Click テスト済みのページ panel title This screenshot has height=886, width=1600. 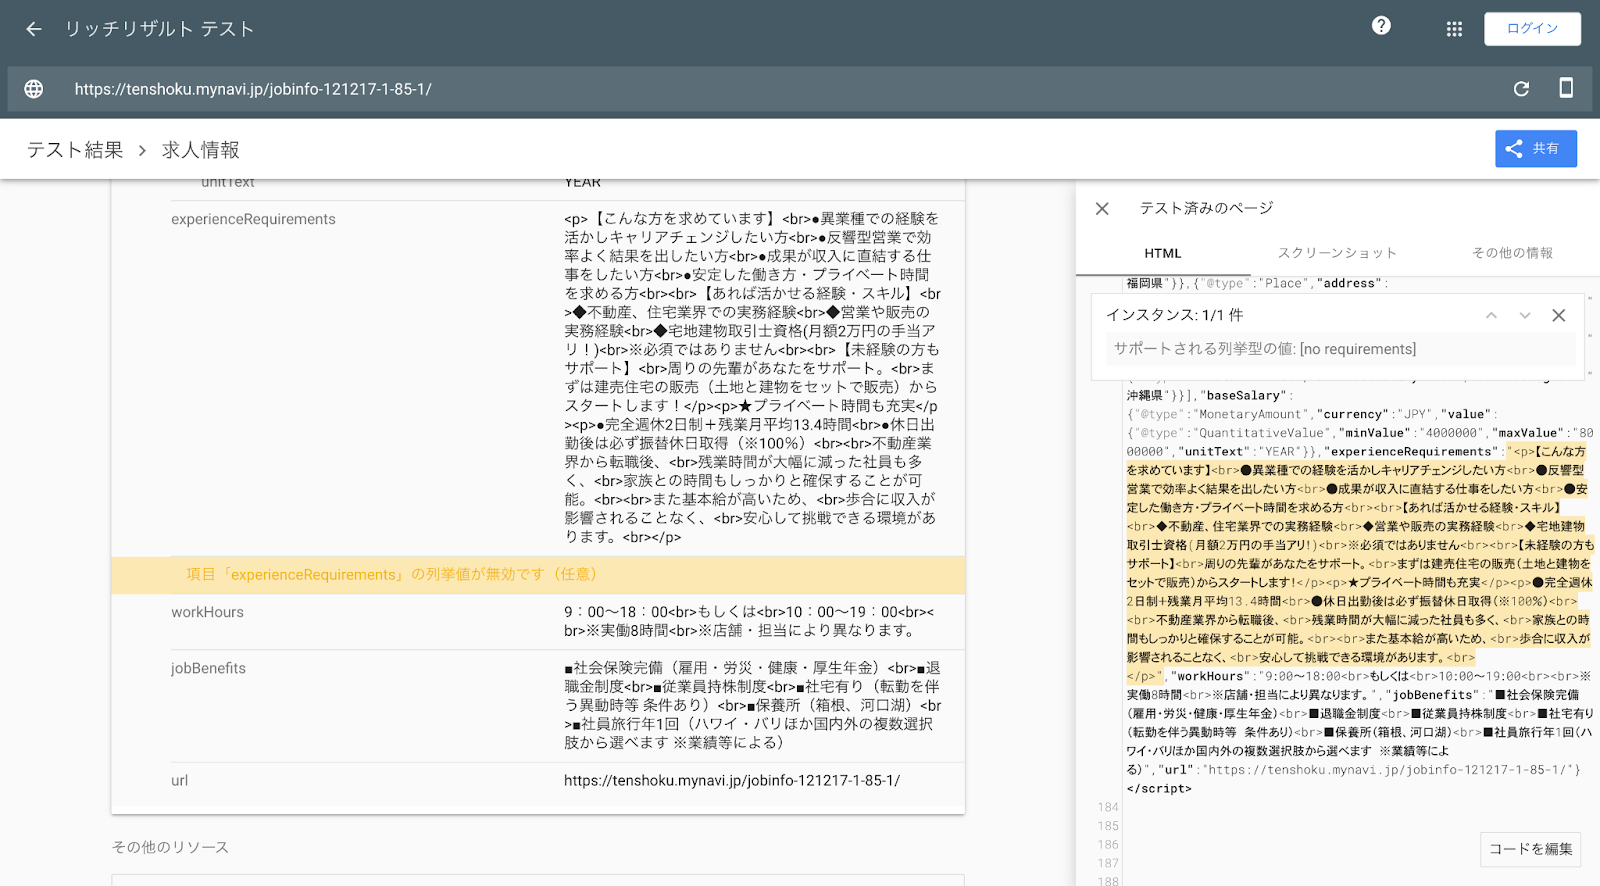pos(1206,208)
